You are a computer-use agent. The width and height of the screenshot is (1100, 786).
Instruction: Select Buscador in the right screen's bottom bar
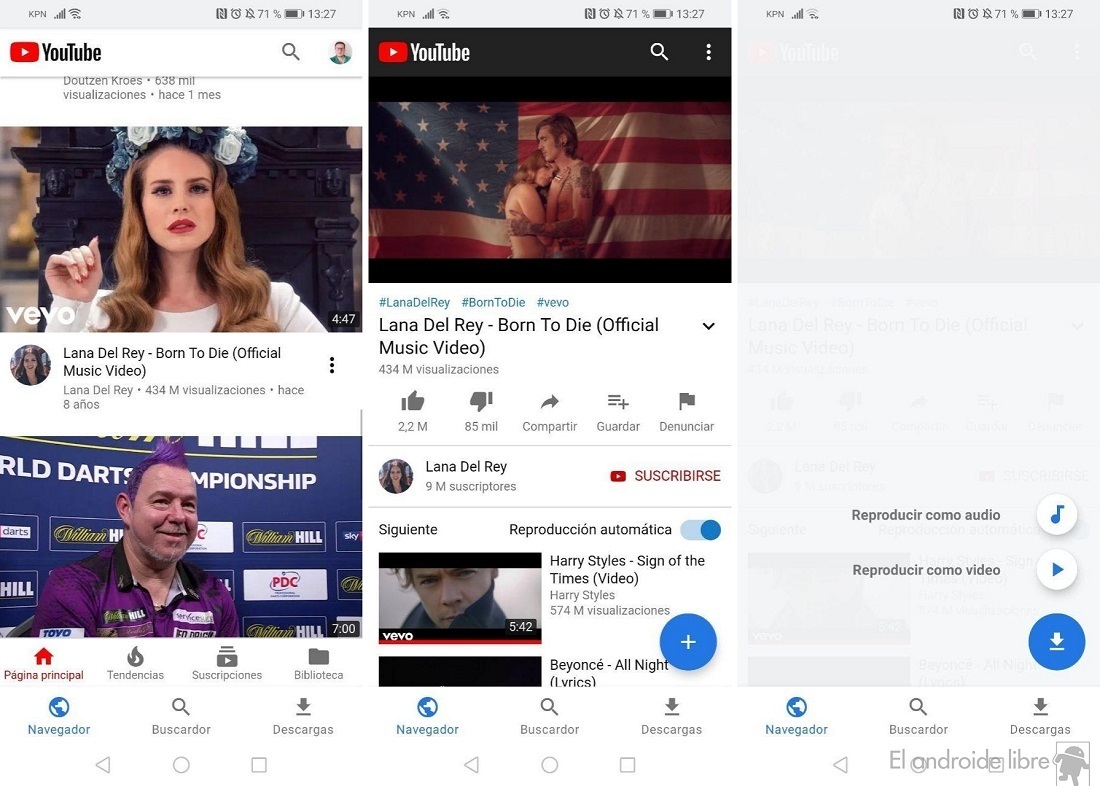click(x=918, y=717)
